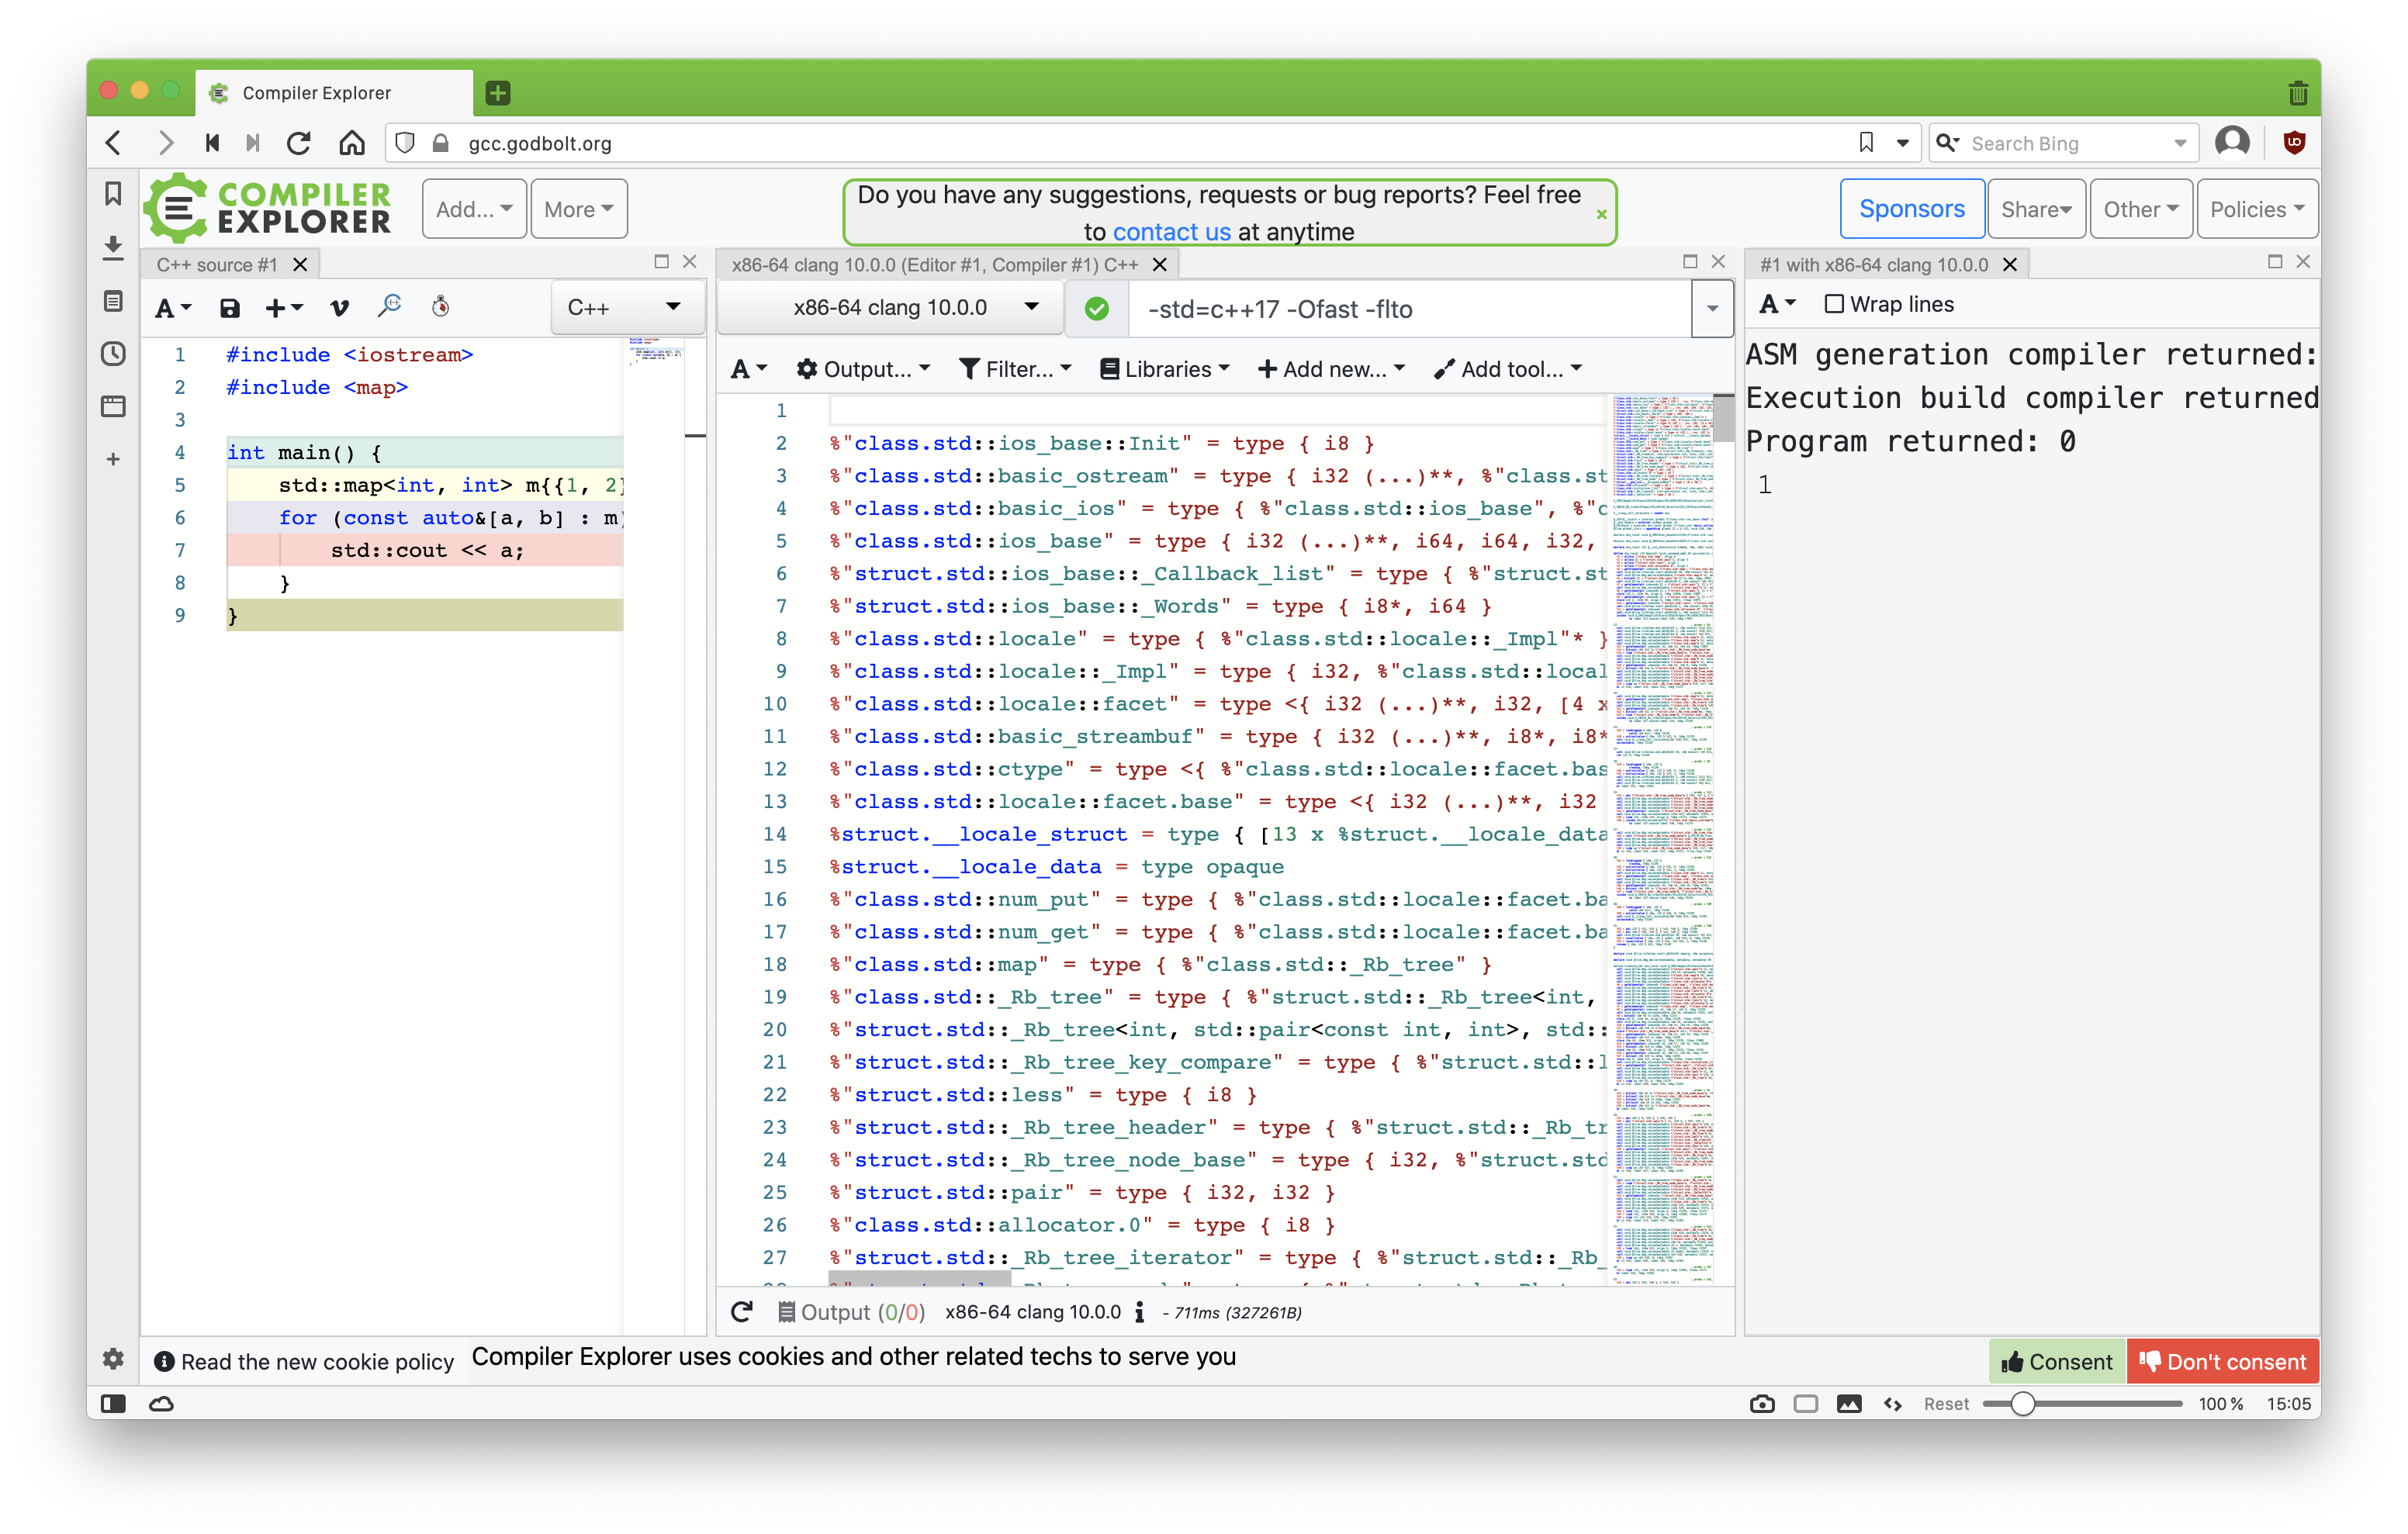Open the browser profile avatar

2232,143
